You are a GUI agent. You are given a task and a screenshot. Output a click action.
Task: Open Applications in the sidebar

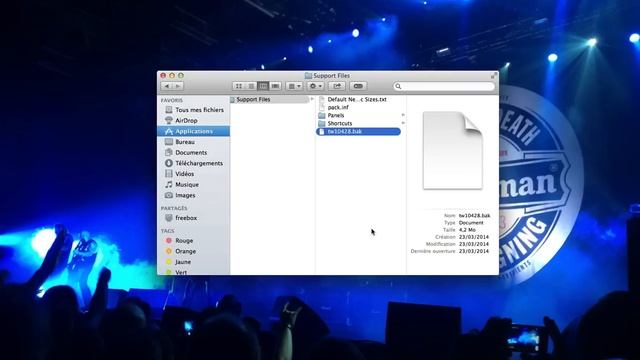click(x=193, y=131)
